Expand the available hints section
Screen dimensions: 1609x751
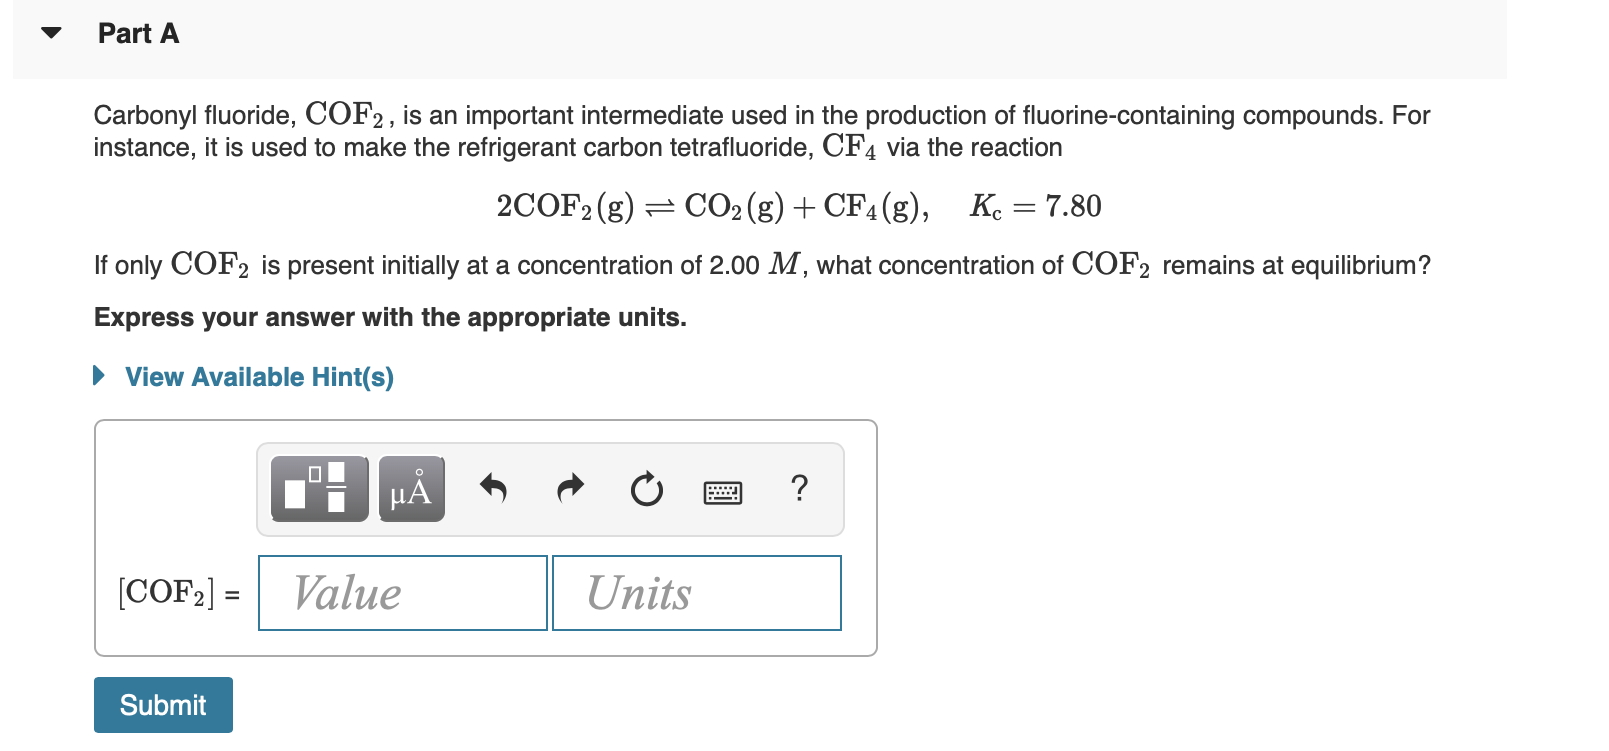pos(258,376)
